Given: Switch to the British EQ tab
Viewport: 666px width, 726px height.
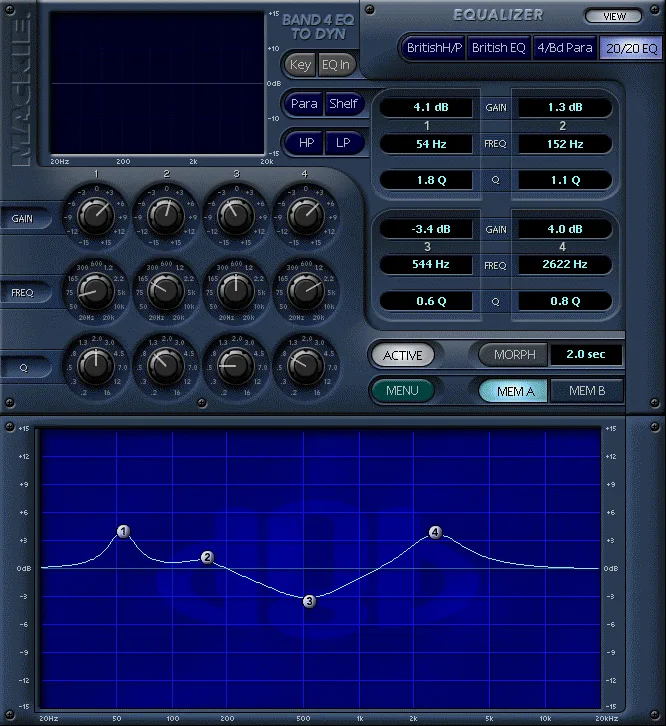Looking at the screenshot, I should (x=499, y=48).
